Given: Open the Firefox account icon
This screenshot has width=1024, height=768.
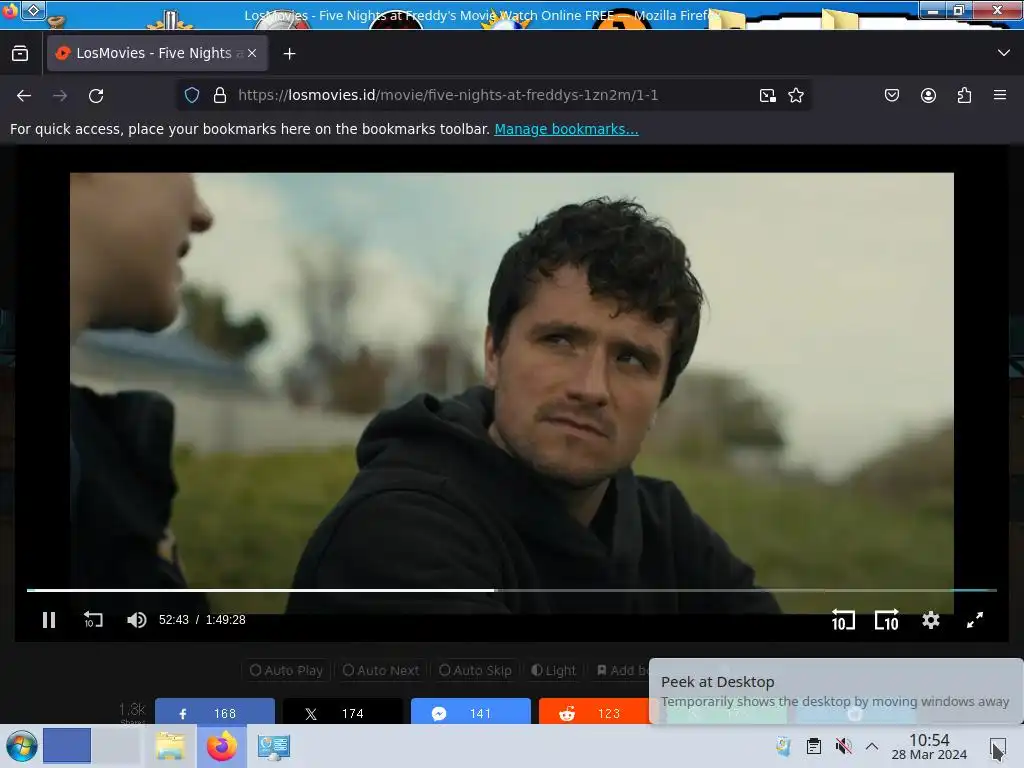Looking at the screenshot, I should pyautogui.click(x=928, y=95).
